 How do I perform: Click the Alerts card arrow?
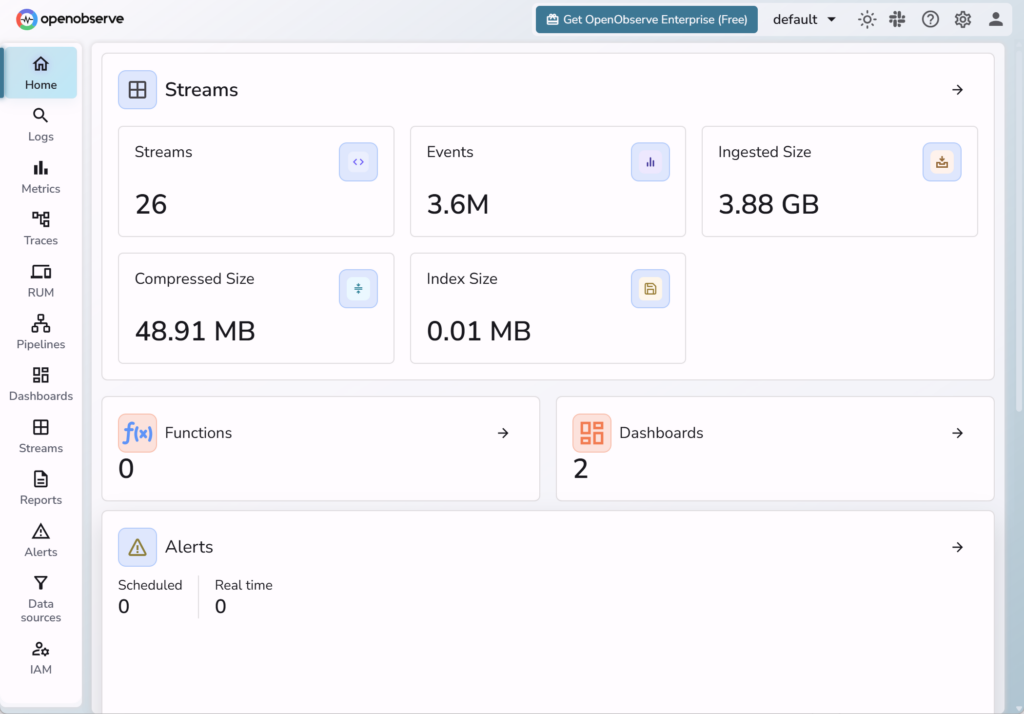click(x=957, y=547)
